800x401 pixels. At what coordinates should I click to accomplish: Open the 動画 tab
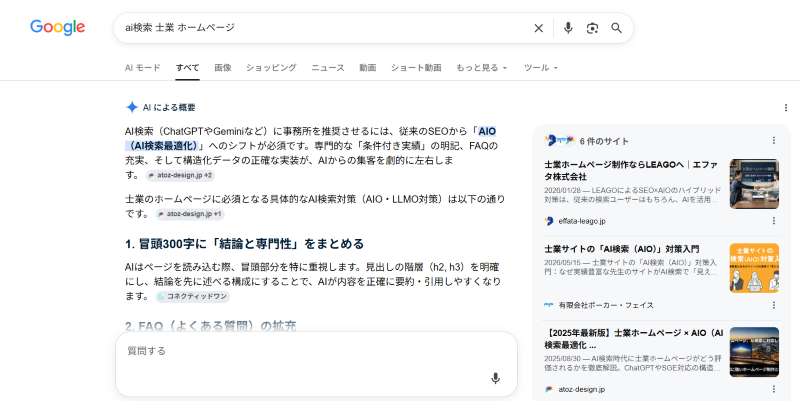(x=367, y=68)
